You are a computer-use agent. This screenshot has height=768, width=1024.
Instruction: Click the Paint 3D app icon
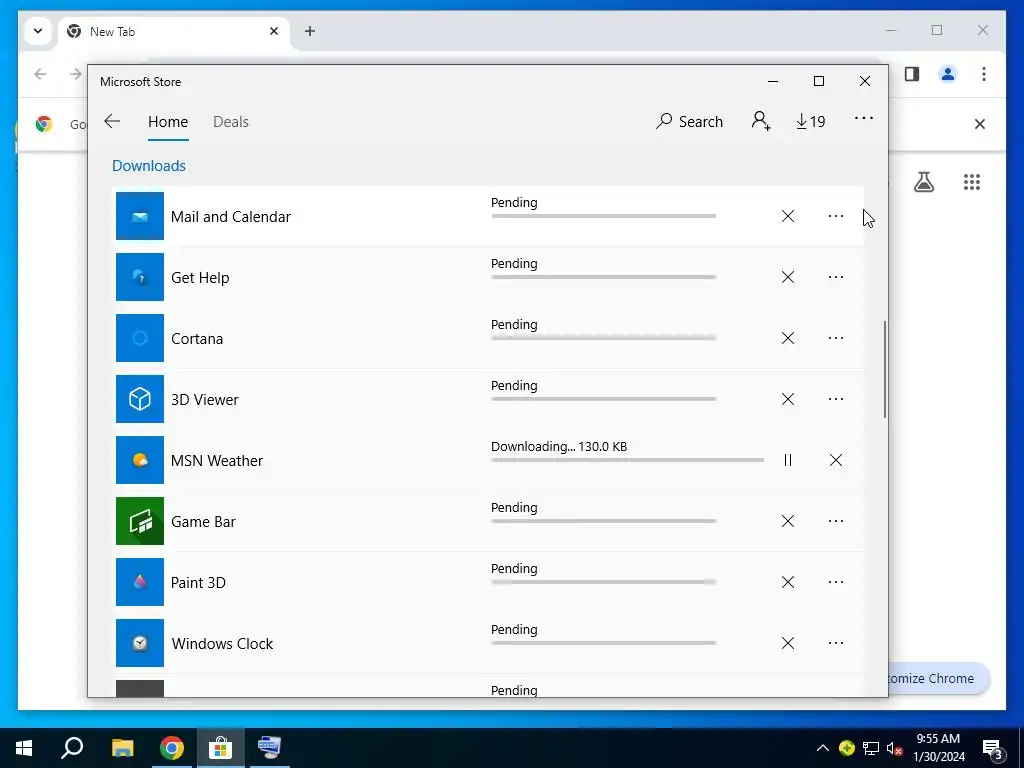(x=140, y=582)
